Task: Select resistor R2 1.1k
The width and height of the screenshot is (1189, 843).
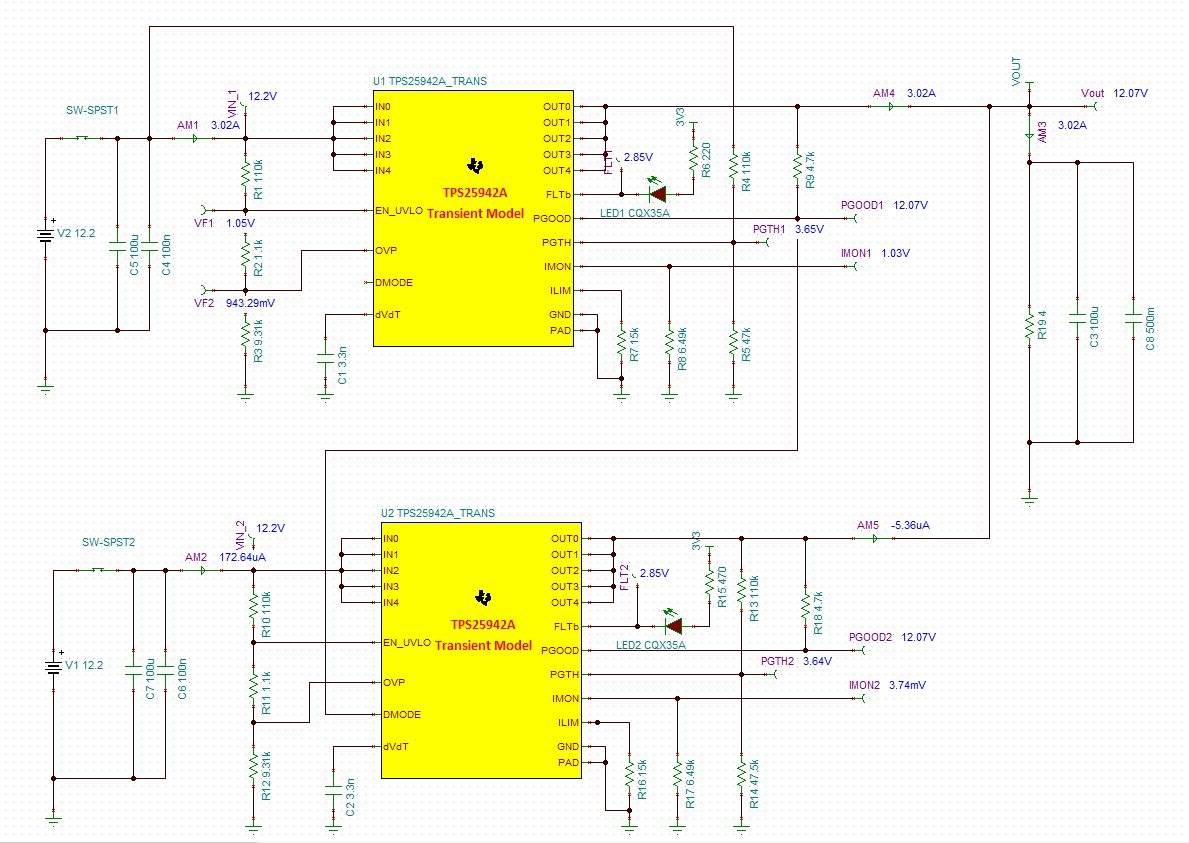Action: tap(246, 255)
